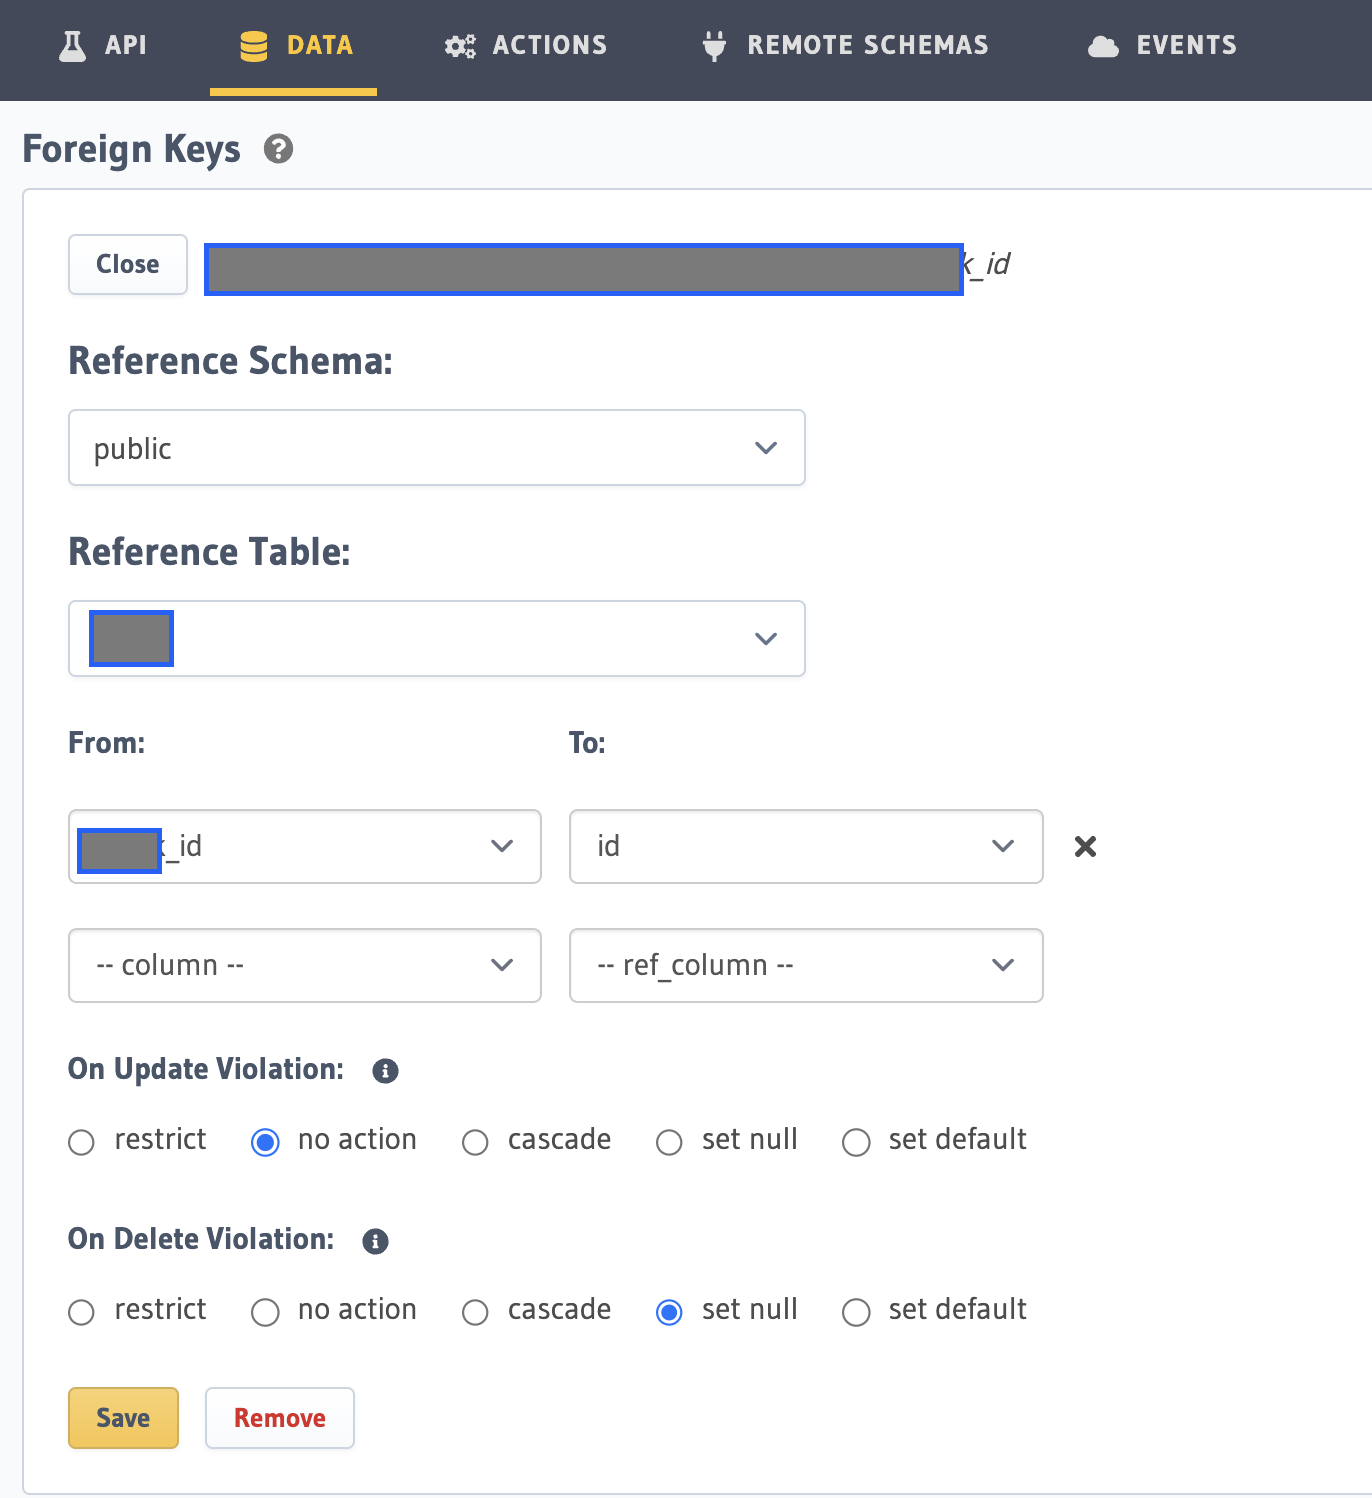1372x1498 pixels.
Task: Select restrict for On Update Violation
Action: click(x=81, y=1141)
